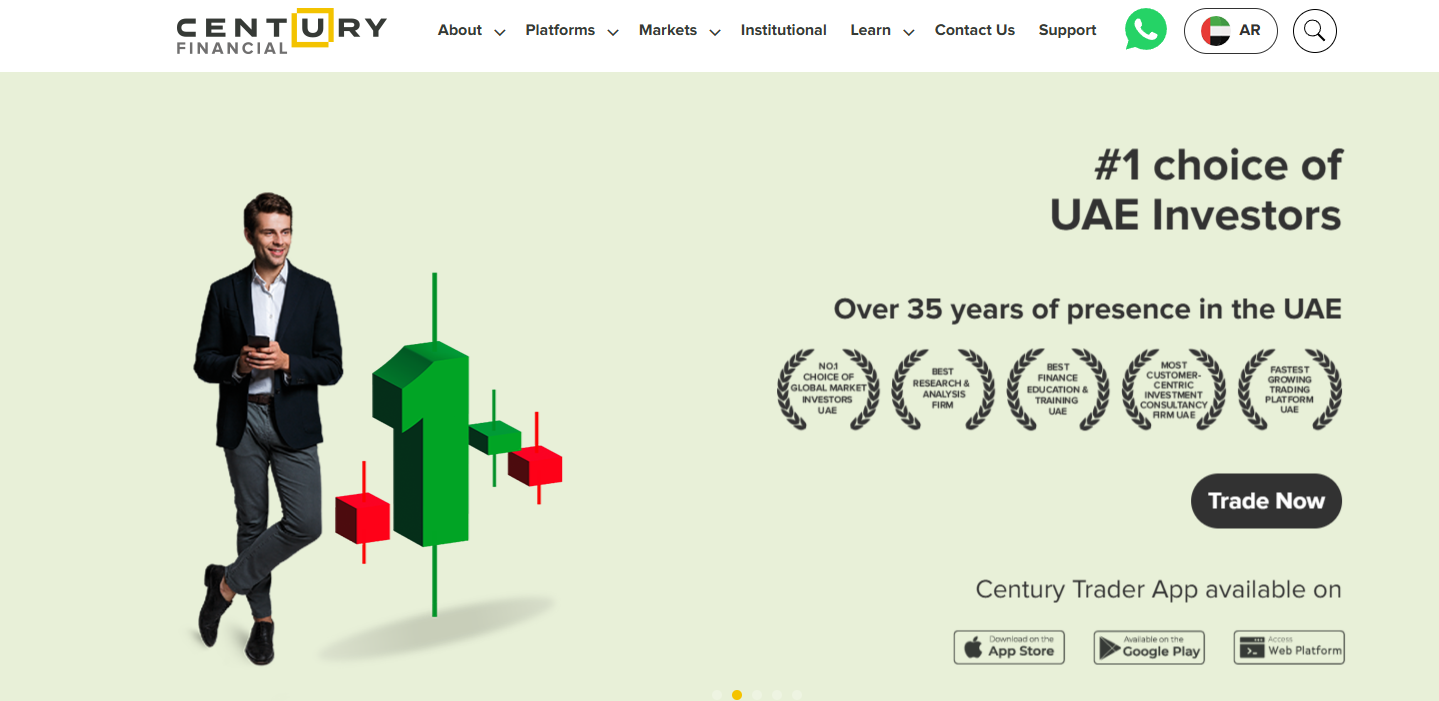Select the Institutional menu item
Image resolution: width=1439 pixels, height=701 pixels.
coord(783,30)
